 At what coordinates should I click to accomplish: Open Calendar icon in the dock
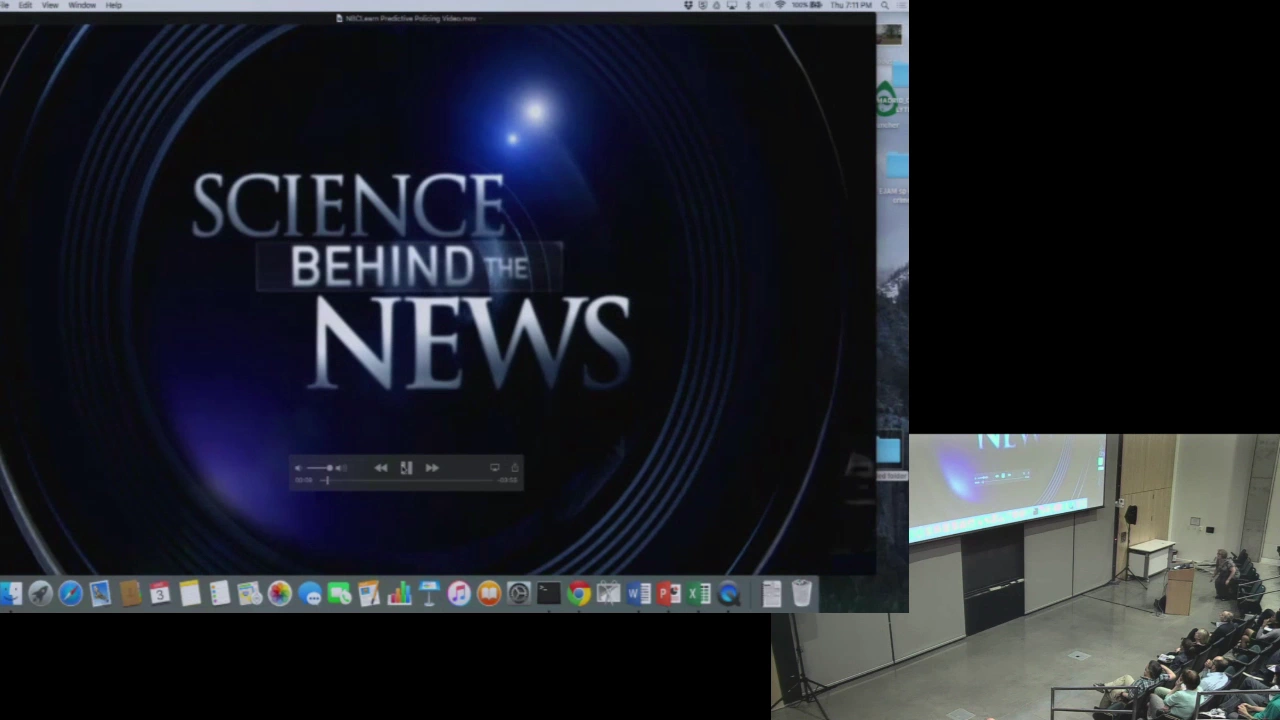point(160,593)
